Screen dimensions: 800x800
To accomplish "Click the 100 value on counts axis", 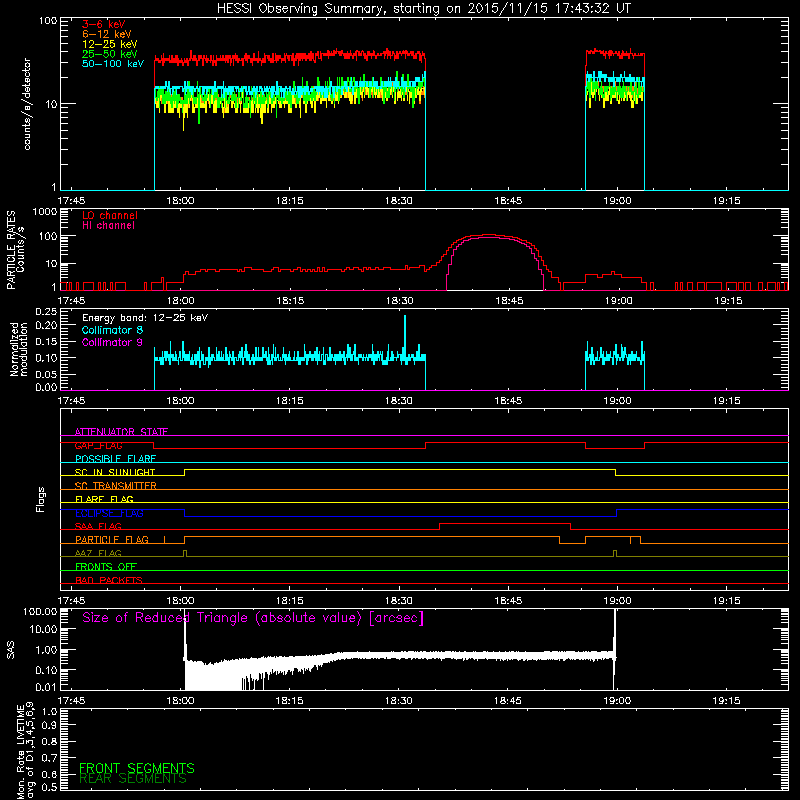I will click(x=47, y=21).
